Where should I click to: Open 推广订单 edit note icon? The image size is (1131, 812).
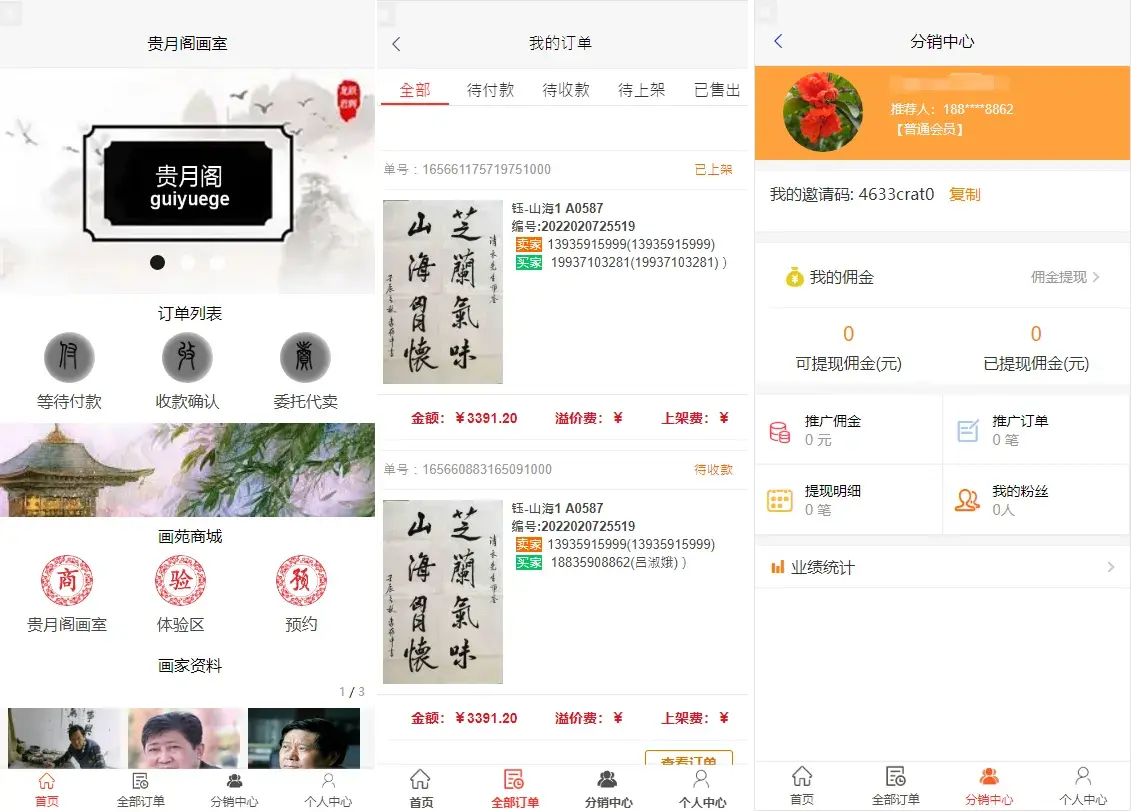click(967, 431)
